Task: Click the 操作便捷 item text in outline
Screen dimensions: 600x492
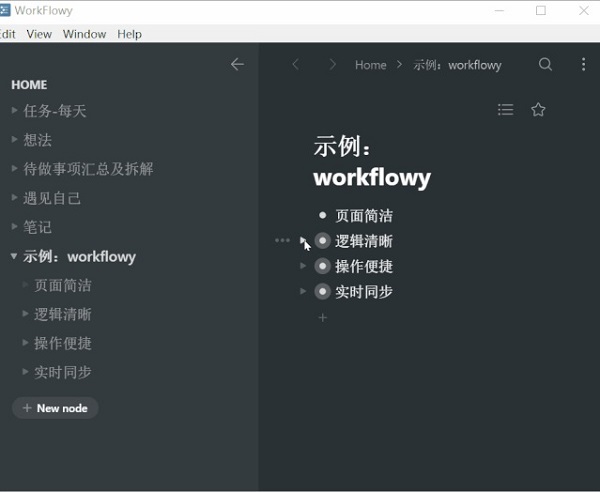Action: [x=364, y=266]
